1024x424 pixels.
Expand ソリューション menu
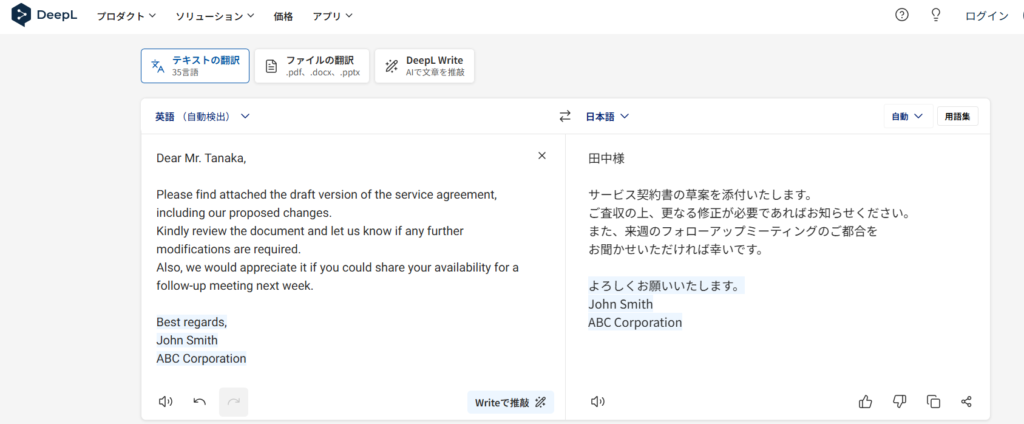[x=215, y=16]
